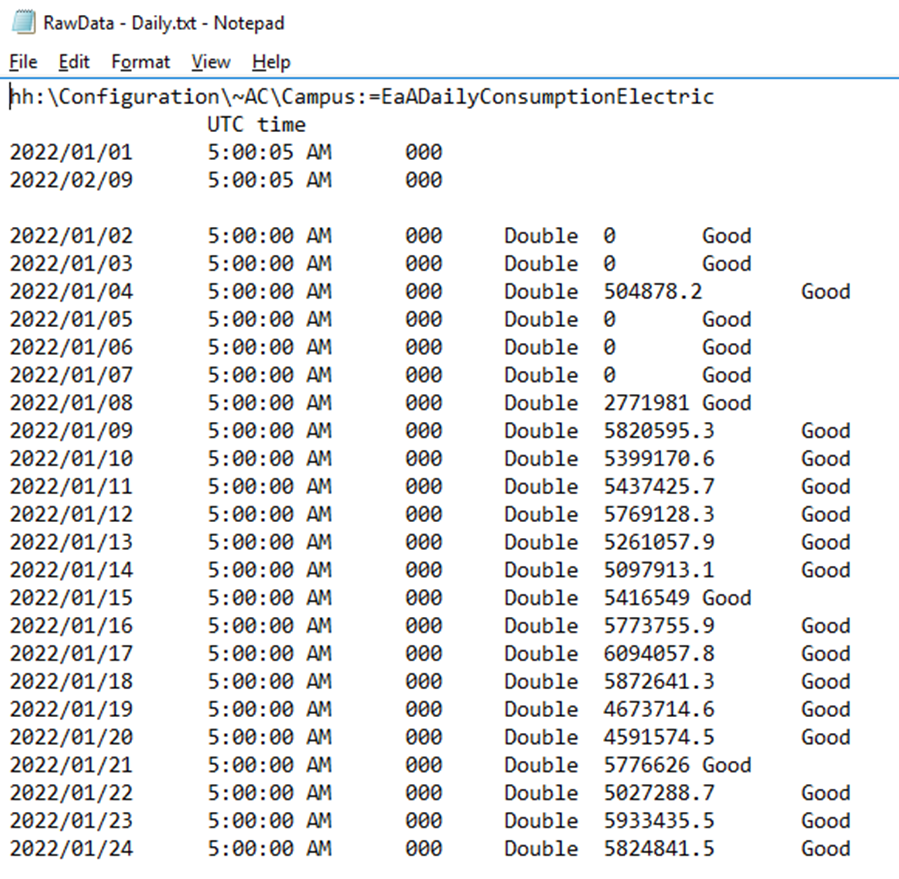The height and width of the screenshot is (879, 899).
Task: Click the Notepad icon in the title bar
Action: tap(24, 22)
